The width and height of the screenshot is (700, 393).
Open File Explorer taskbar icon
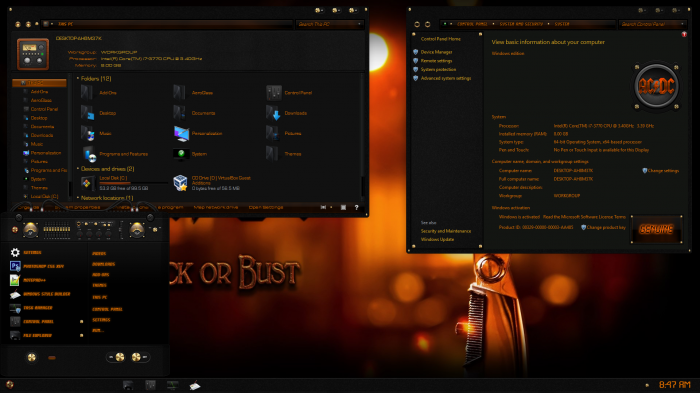coord(128,385)
